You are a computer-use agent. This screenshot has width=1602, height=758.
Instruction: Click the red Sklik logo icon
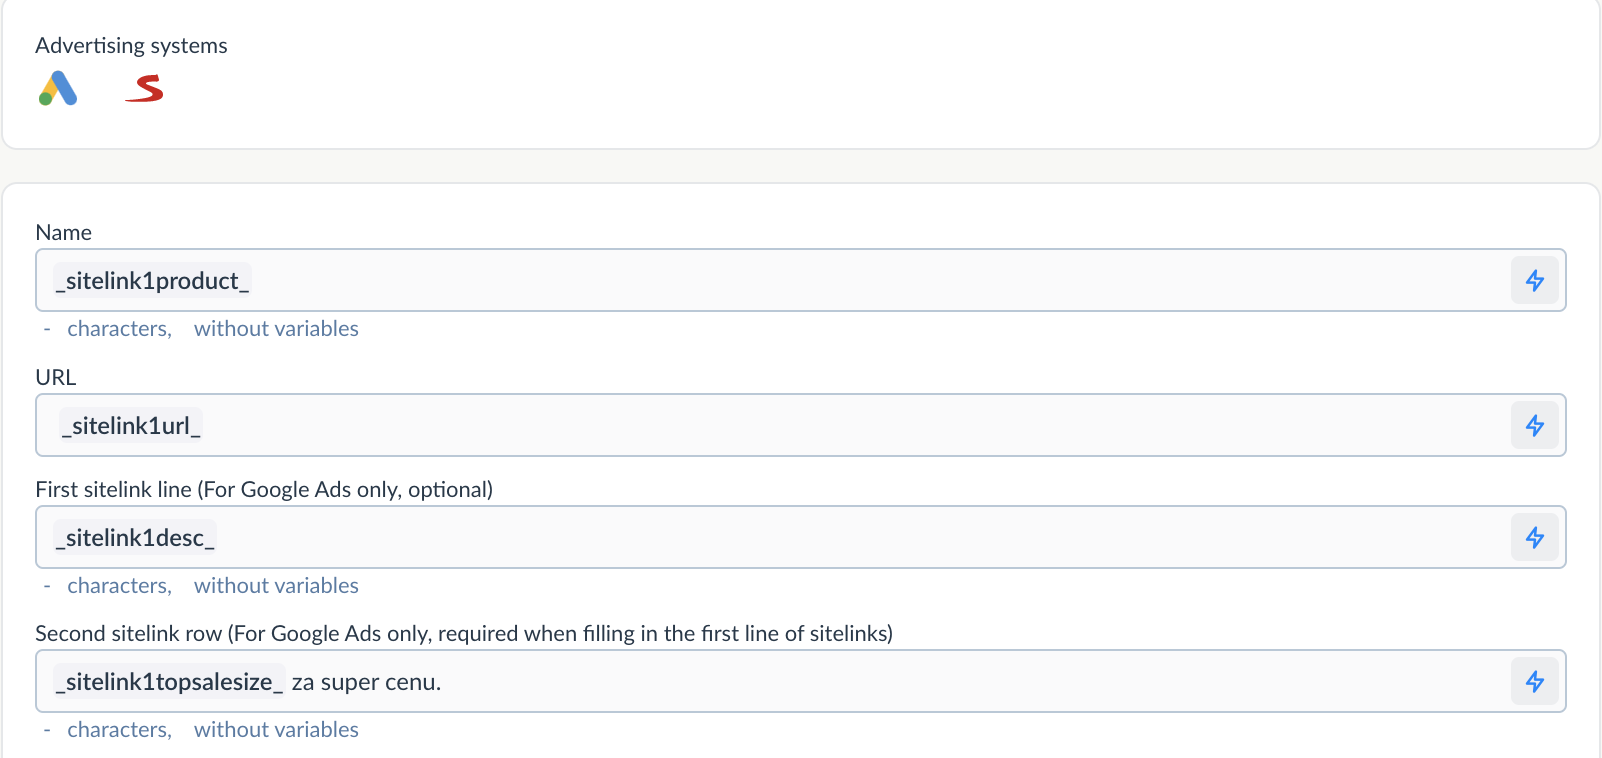(x=145, y=89)
